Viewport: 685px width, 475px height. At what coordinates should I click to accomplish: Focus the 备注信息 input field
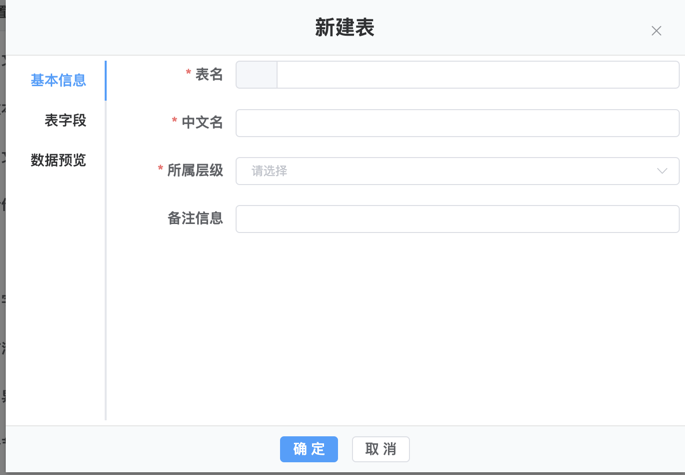click(457, 219)
